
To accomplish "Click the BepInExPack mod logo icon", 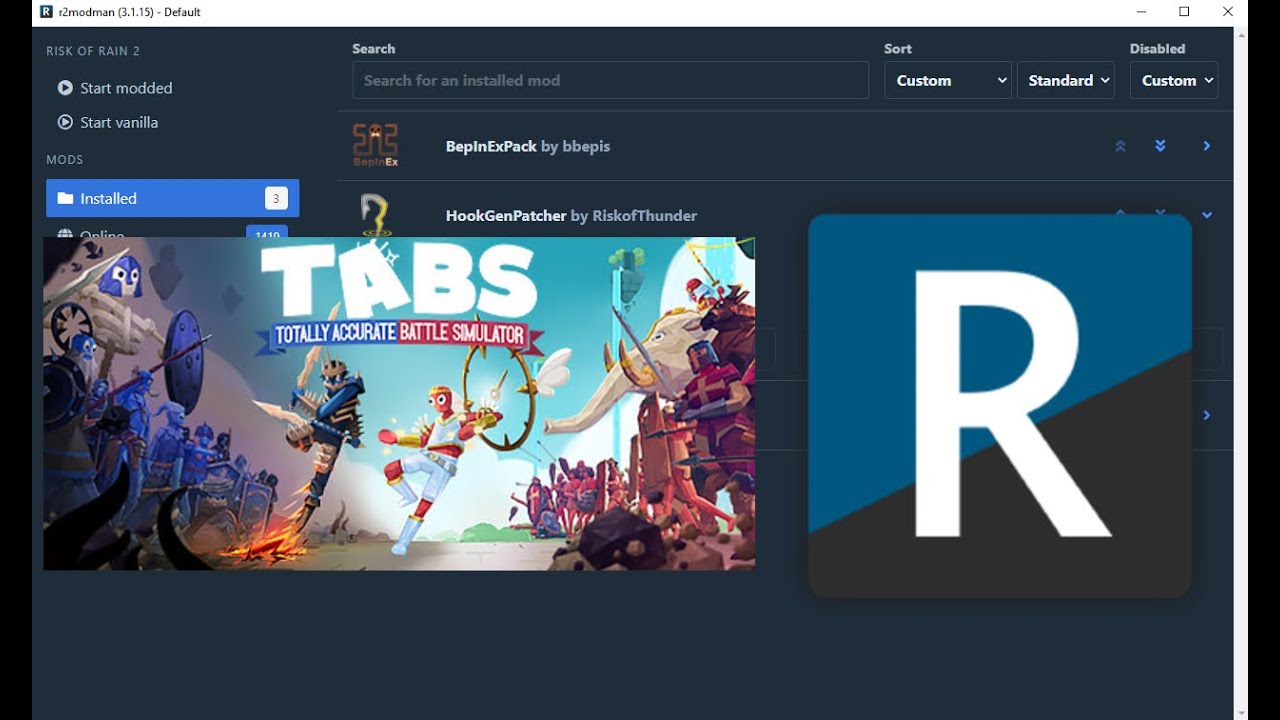I will coord(375,146).
